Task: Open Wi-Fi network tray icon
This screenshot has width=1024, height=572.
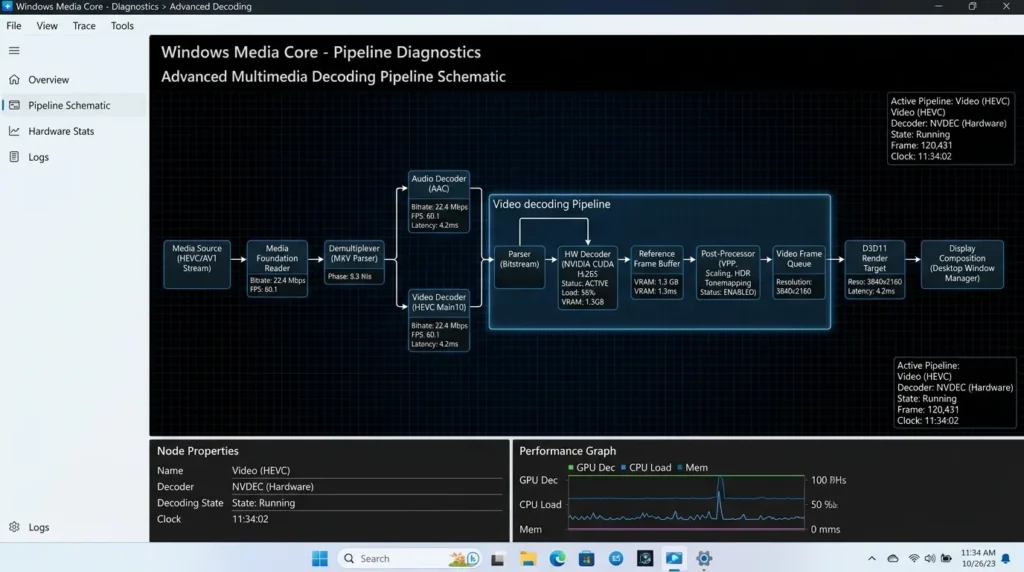Action: pos(914,558)
